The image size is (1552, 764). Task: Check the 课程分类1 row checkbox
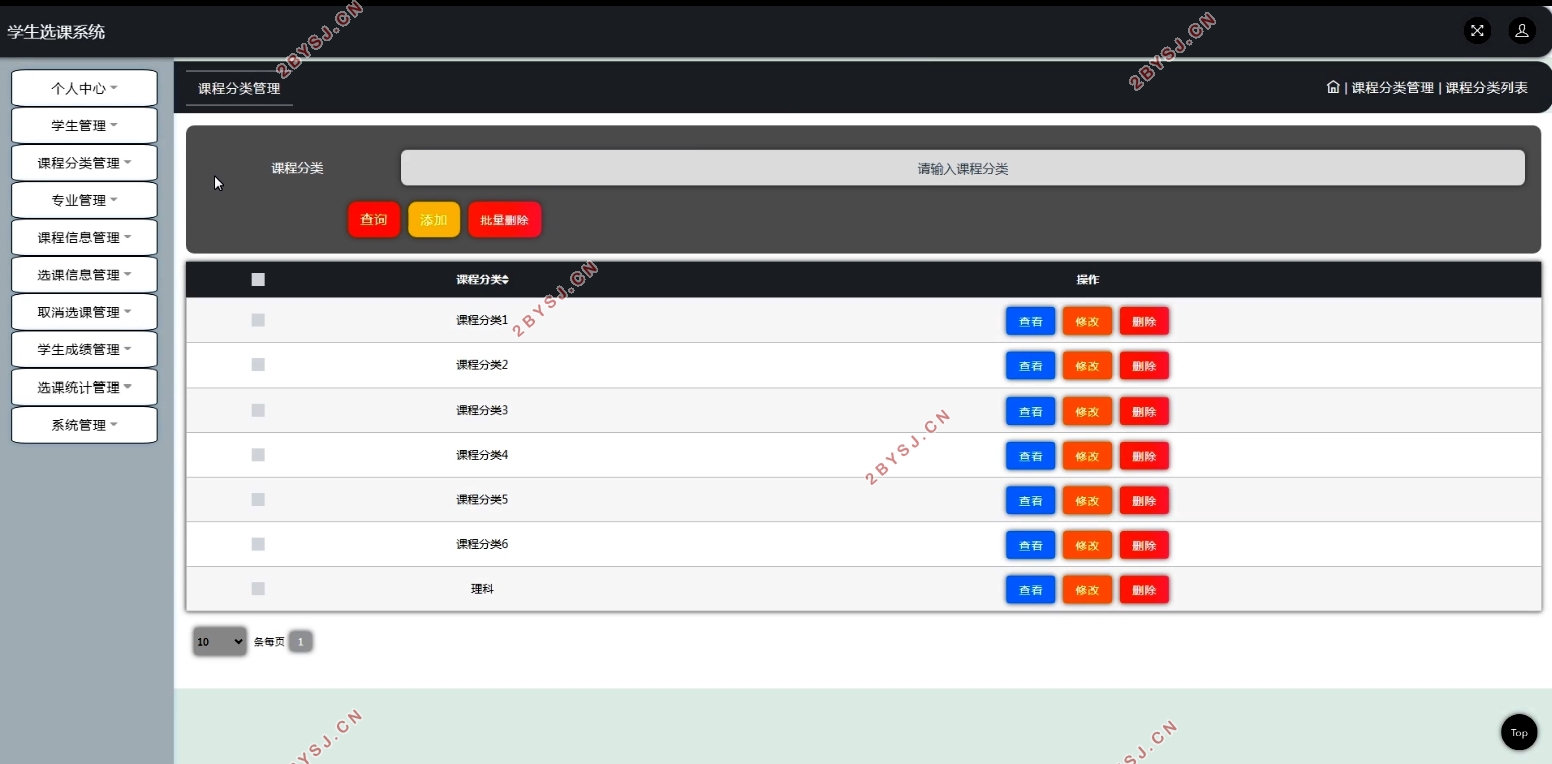click(x=258, y=320)
